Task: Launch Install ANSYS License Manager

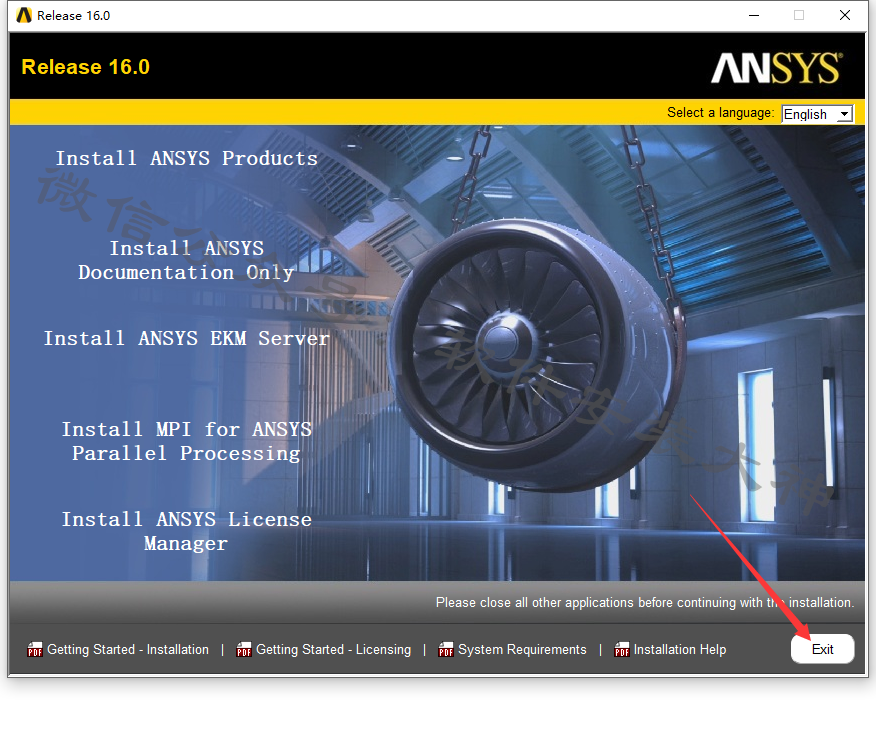Action: point(186,531)
